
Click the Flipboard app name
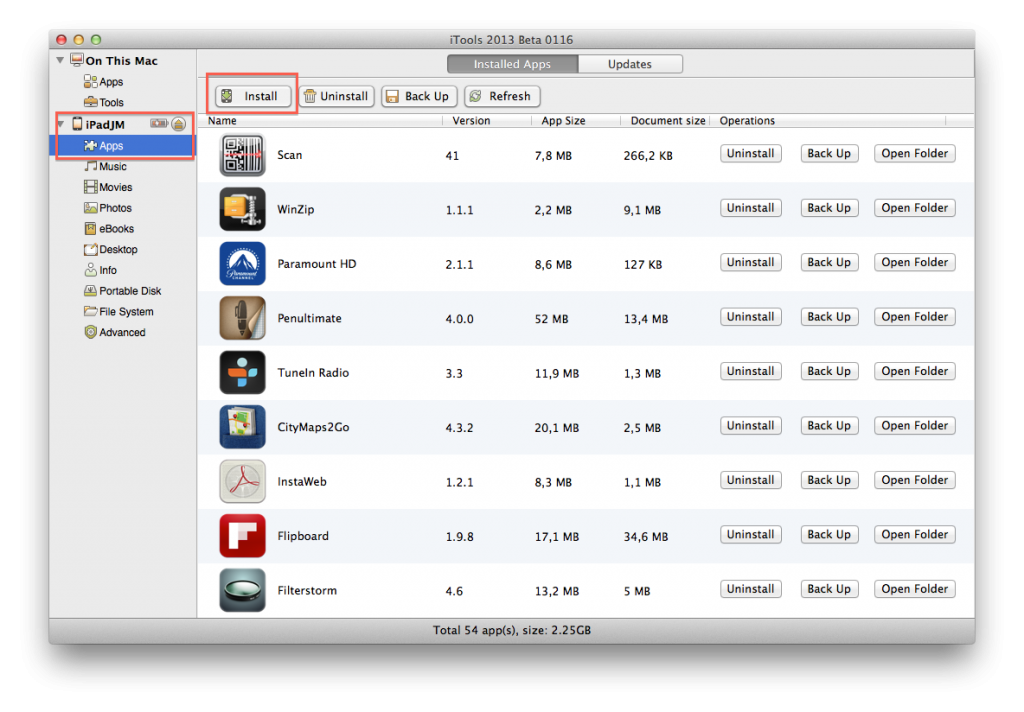(x=303, y=536)
